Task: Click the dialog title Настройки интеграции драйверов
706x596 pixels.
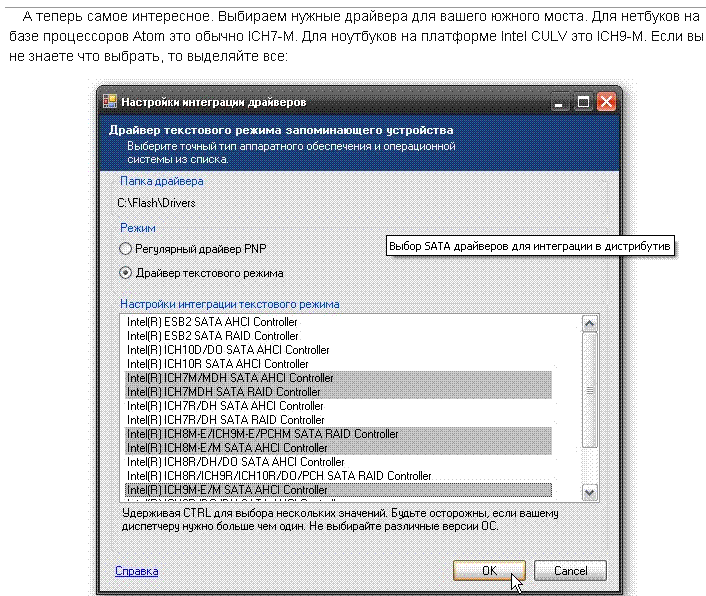Action: pyautogui.click(x=214, y=102)
